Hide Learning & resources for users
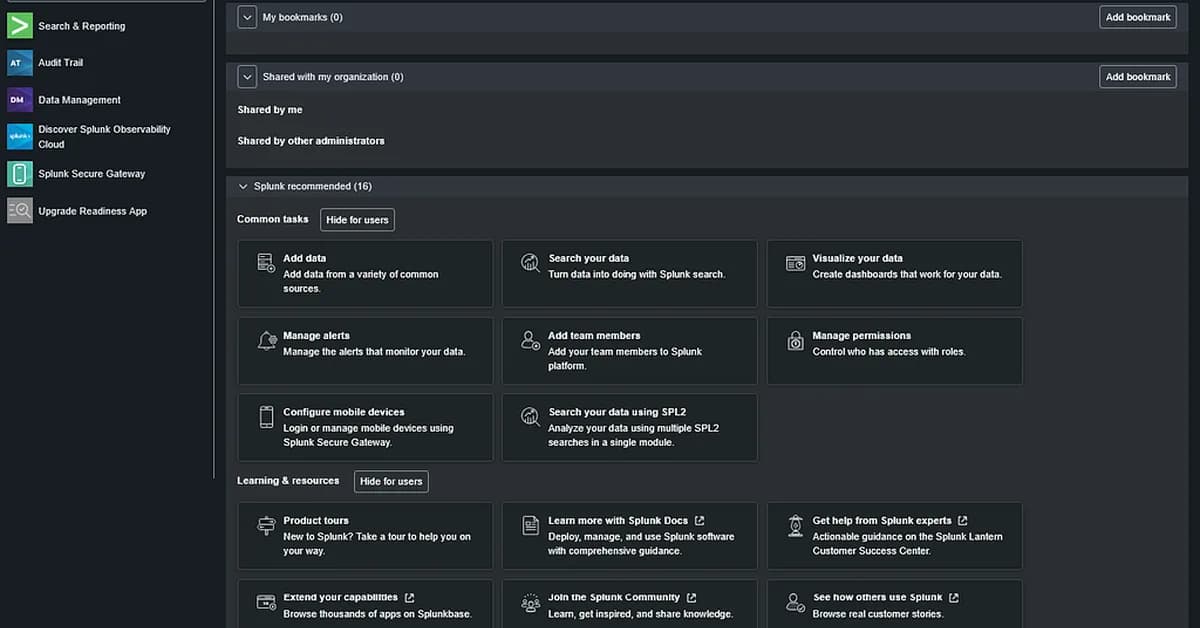The image size is (1200, 628). pos(391,481)
